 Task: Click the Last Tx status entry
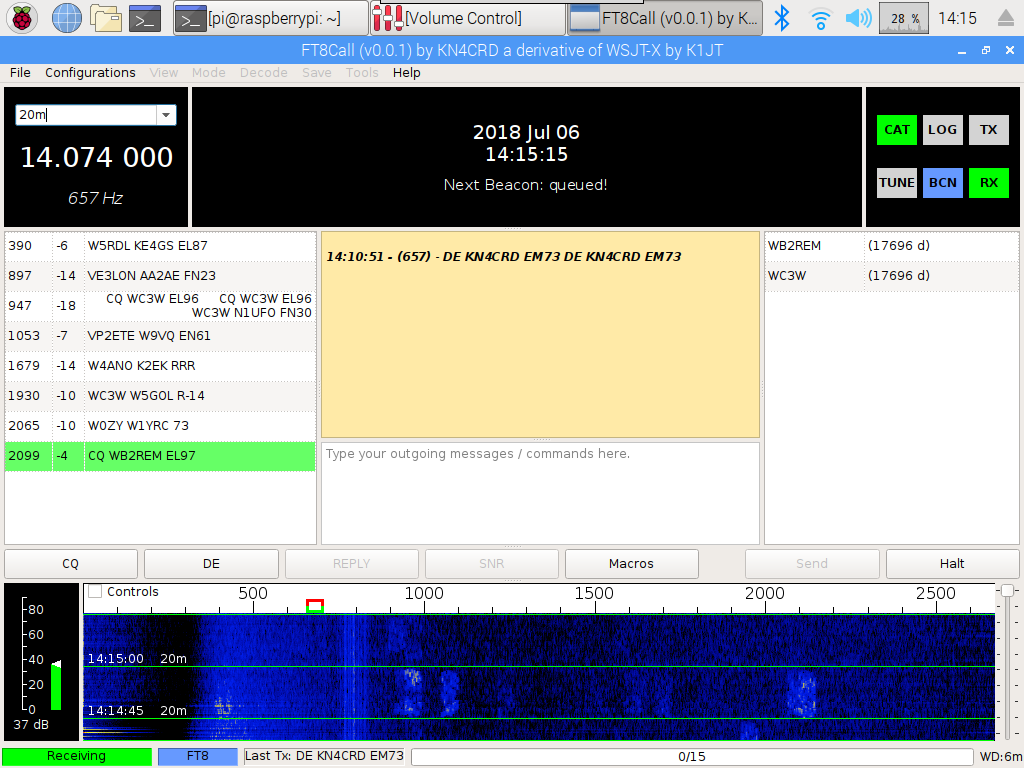[x=324, y=756]
